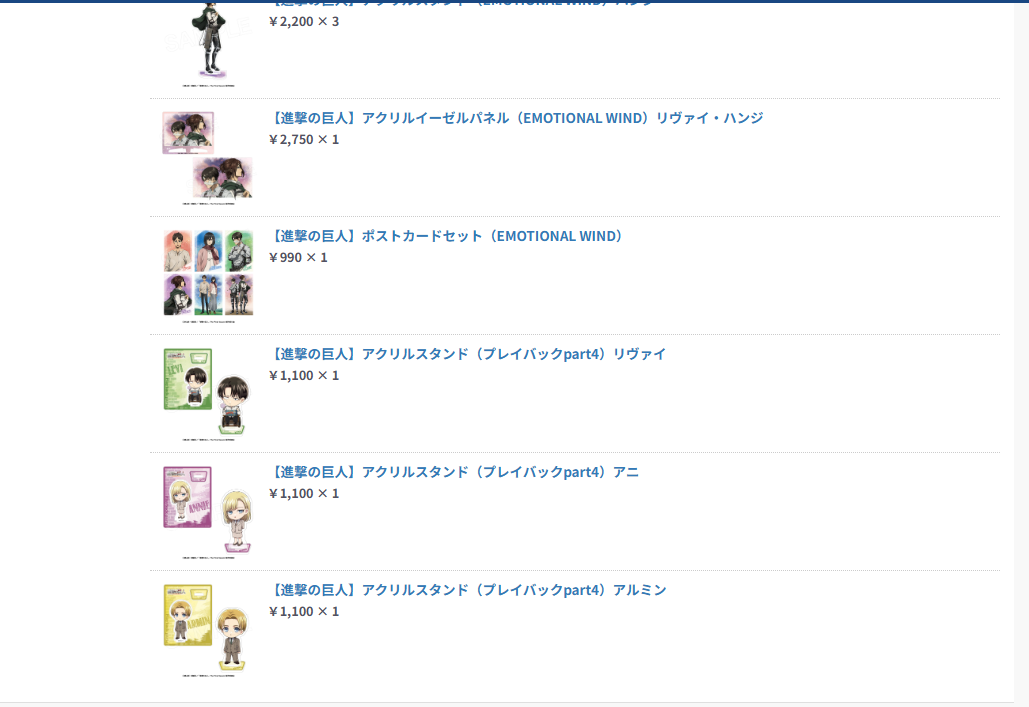
Task: Click the yellow ARMIN package card image
Action: click(x=188, y=616)
